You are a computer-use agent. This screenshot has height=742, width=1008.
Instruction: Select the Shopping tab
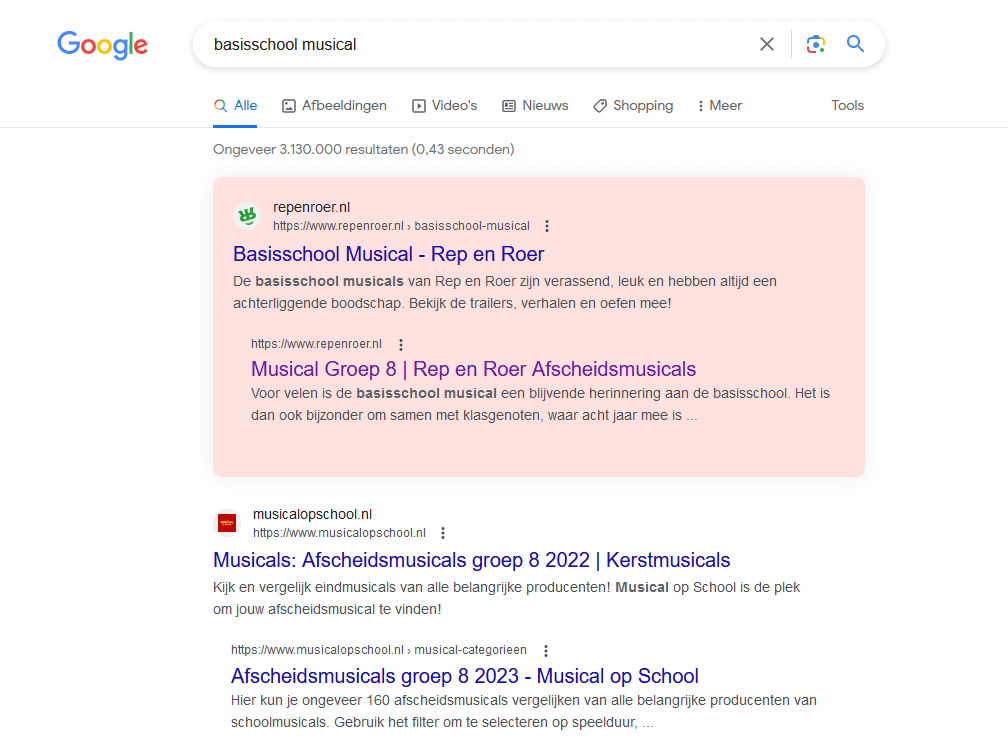click(633, 106)
